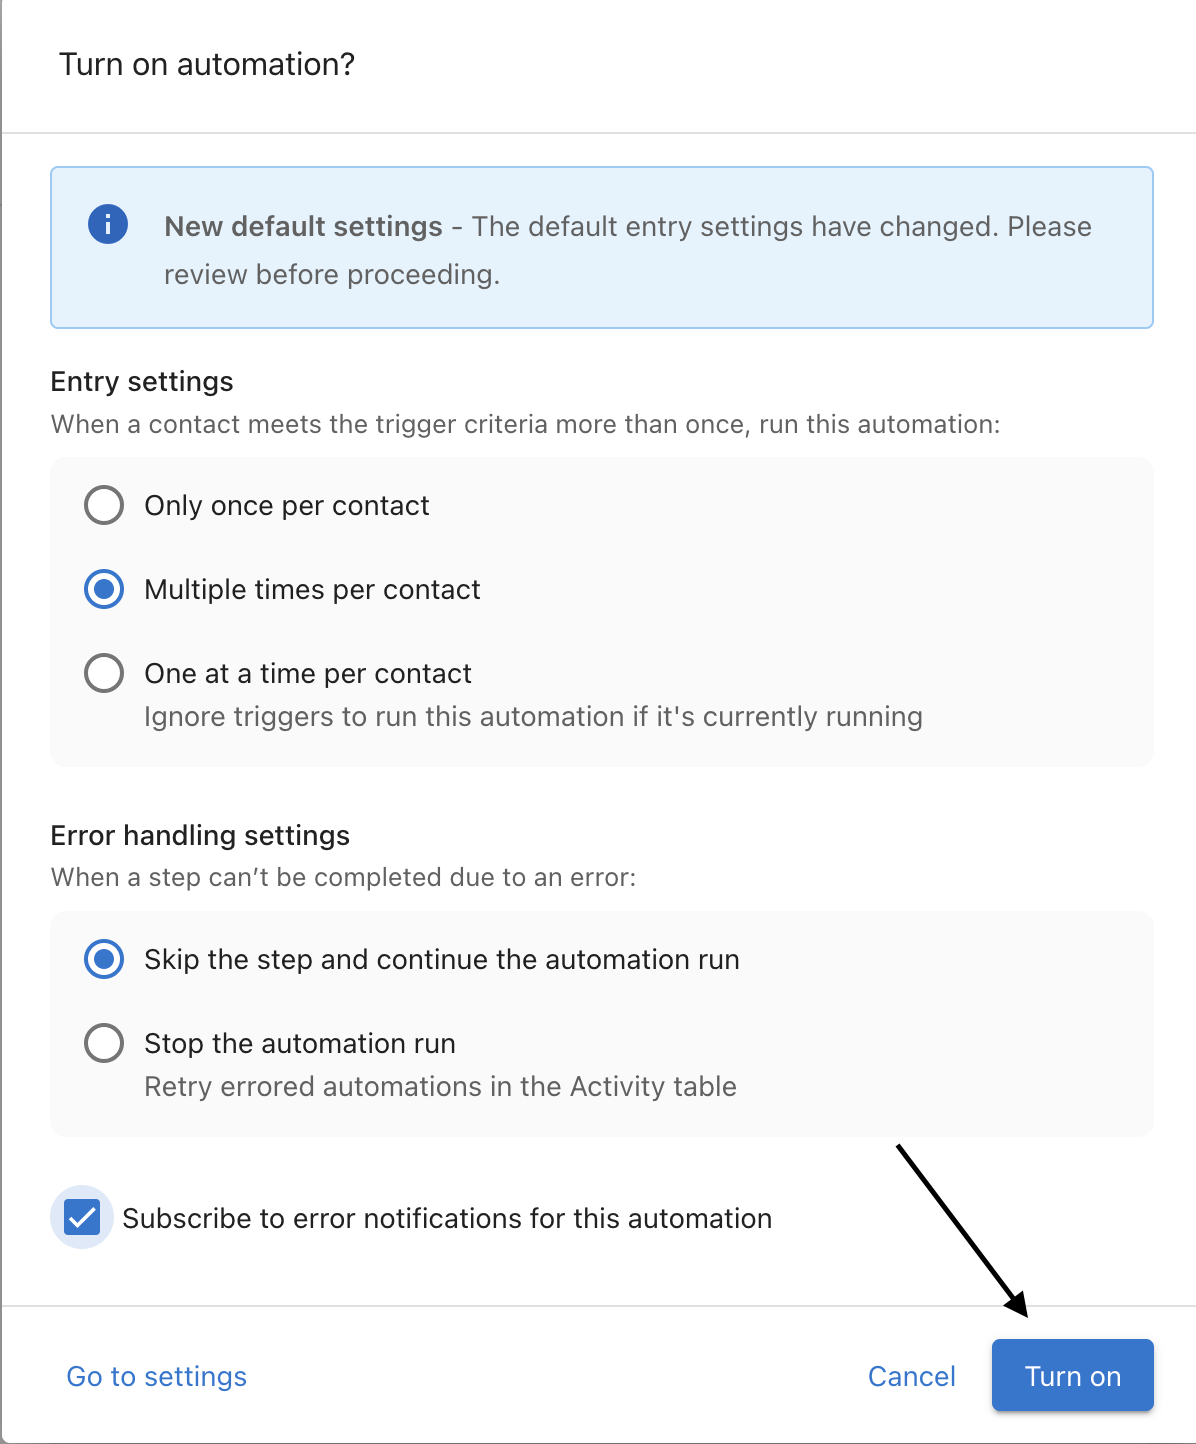This screenshot has width=1196, height=1444.
Task: Click the "Subscribe to error notifications" label text
Action: click(447, 1218)
